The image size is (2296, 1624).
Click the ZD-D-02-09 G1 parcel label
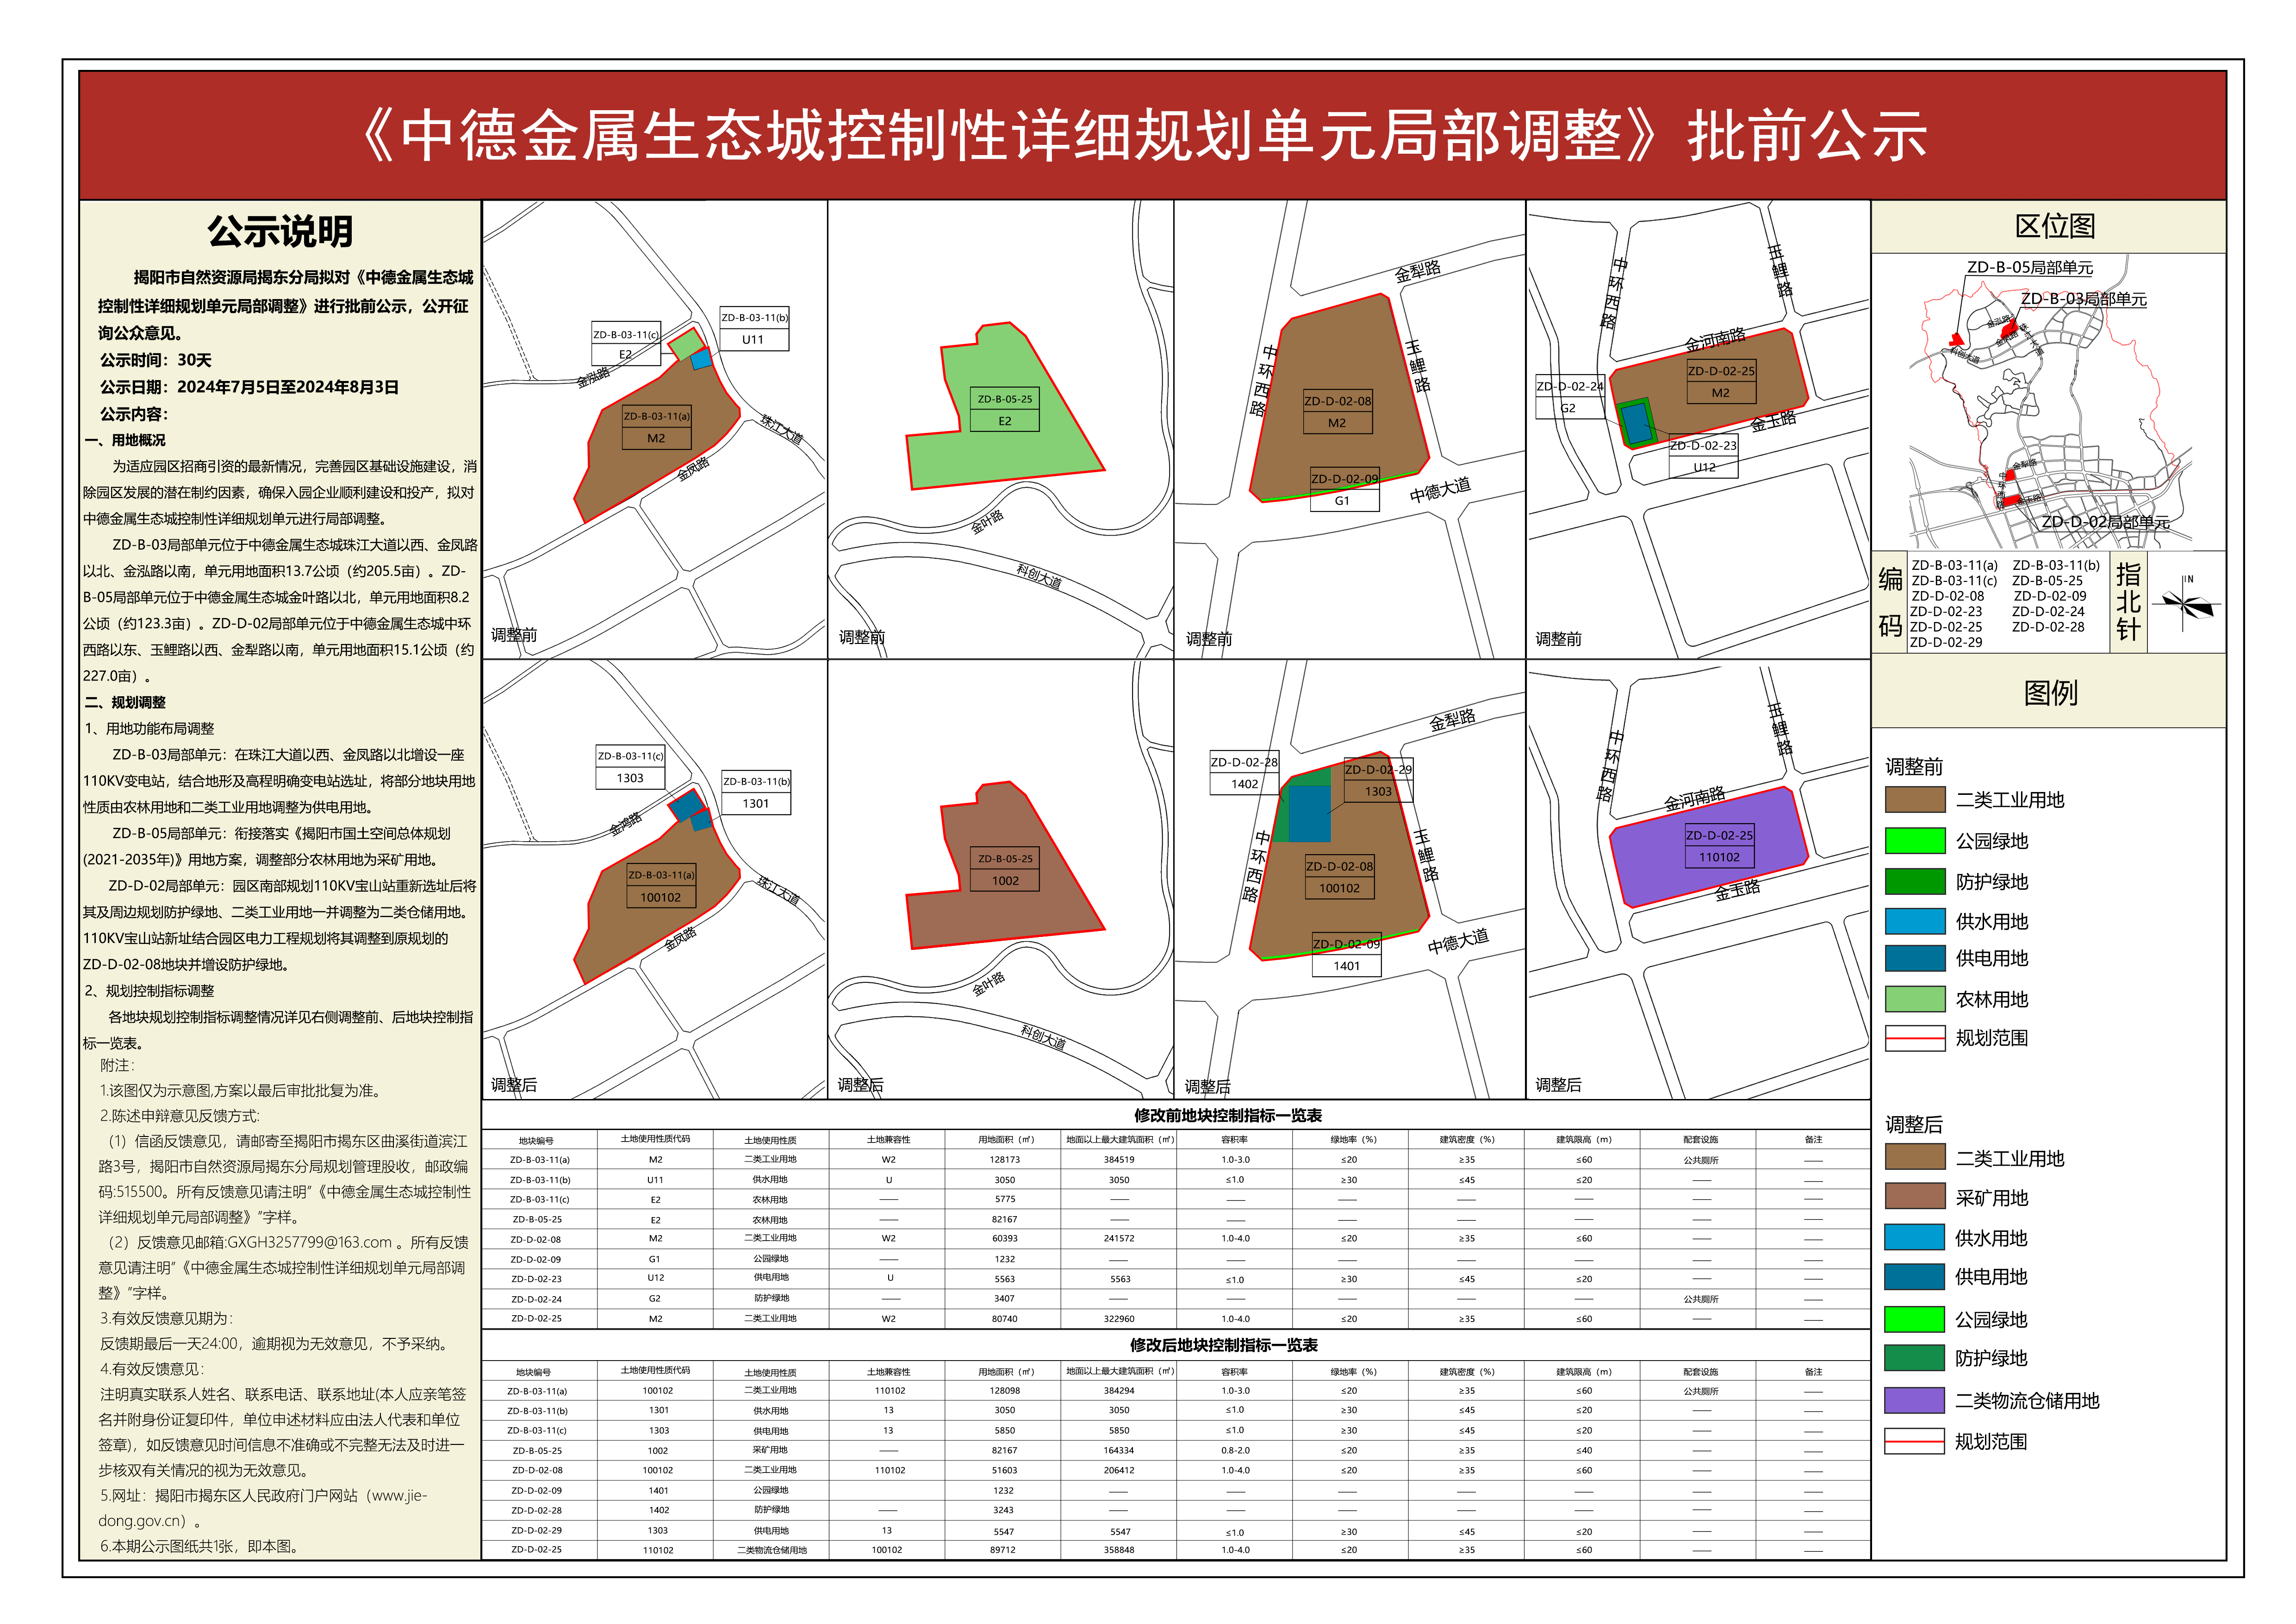point(1344,490)
